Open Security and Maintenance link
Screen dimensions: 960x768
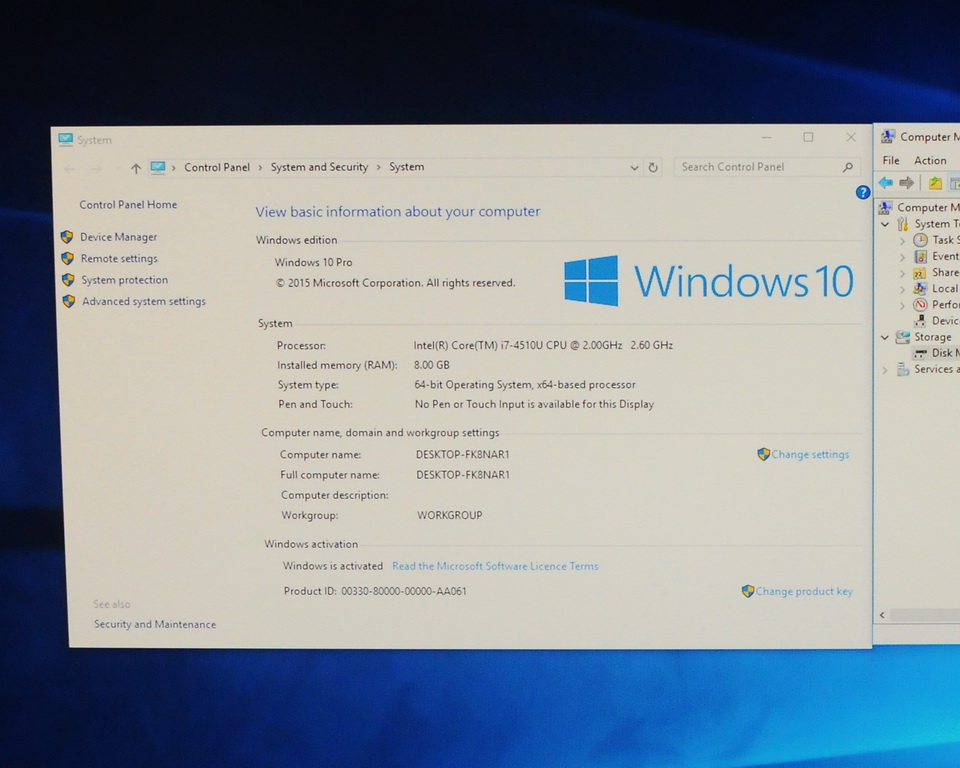(155, 624)
